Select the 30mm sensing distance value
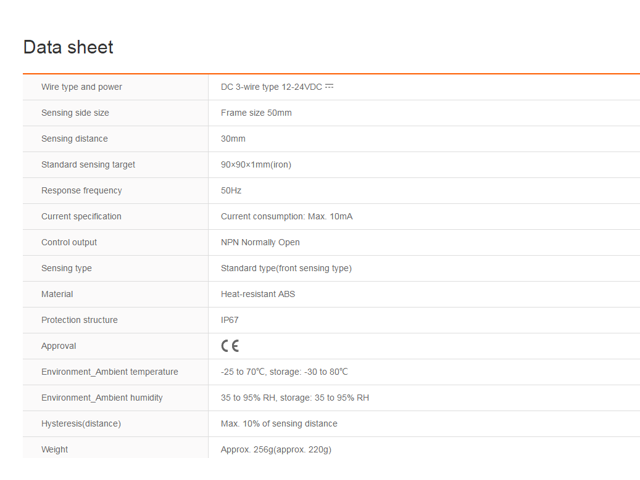The image size is (640, 480). [233, 139]
